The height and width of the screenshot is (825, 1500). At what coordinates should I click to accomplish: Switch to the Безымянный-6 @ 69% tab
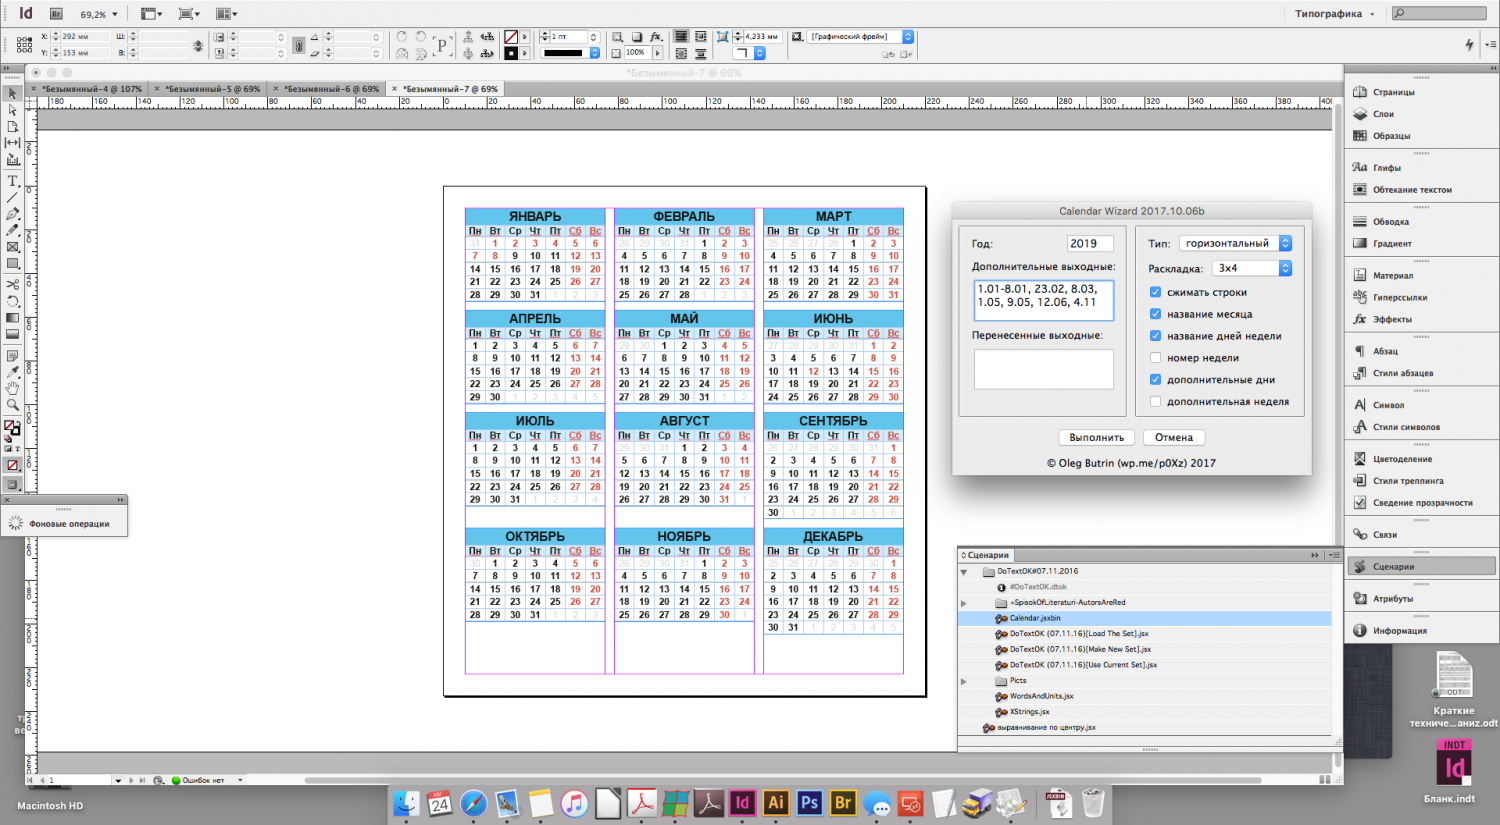(x=332, y=89)
